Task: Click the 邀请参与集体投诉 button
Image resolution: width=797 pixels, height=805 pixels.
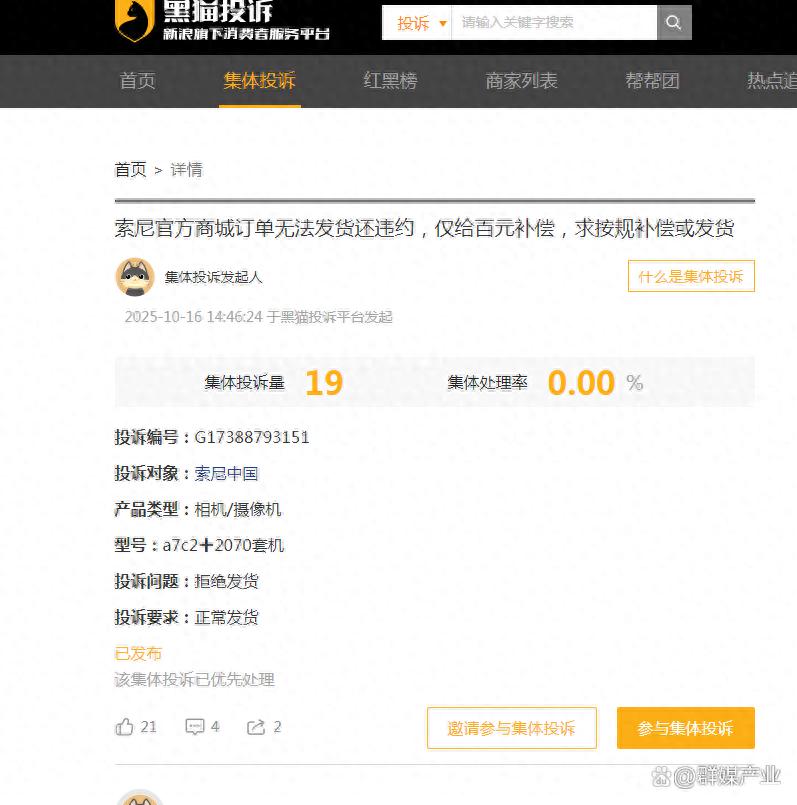Action: pos(511,728)
